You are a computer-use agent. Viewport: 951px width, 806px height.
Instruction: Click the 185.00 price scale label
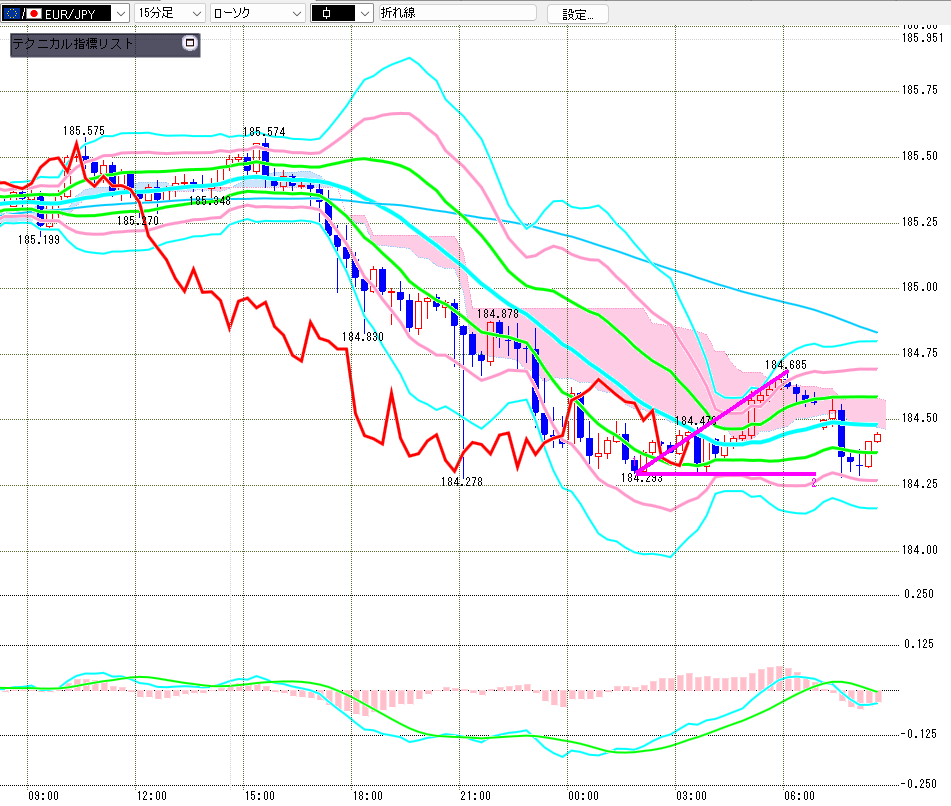[x=920, y=287]
